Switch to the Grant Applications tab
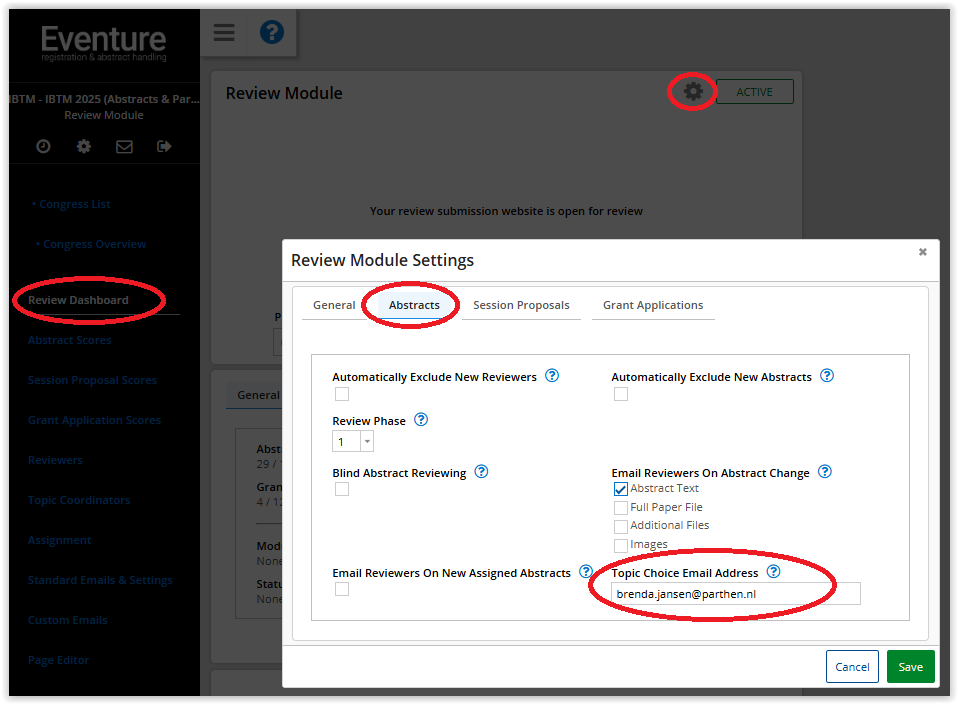The height and width of the screenshot is (704, 958). click(653, 305)
